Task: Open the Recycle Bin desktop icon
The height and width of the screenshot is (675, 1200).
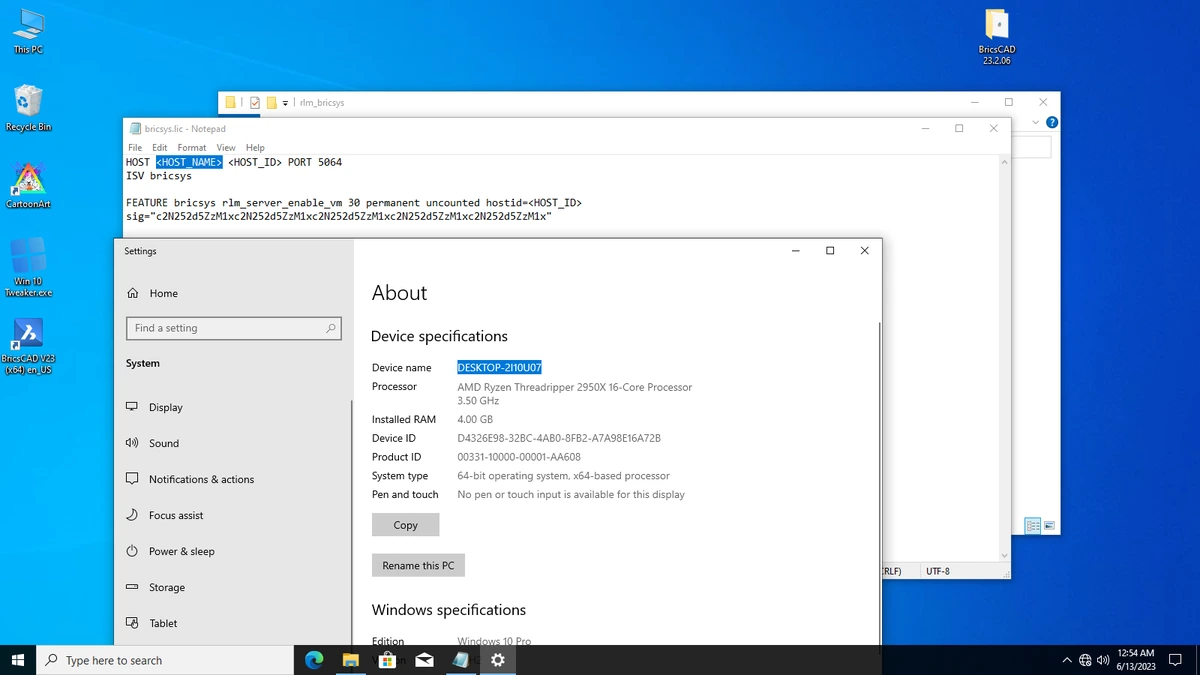Action: pyautogui.click(x=28, y=107)
